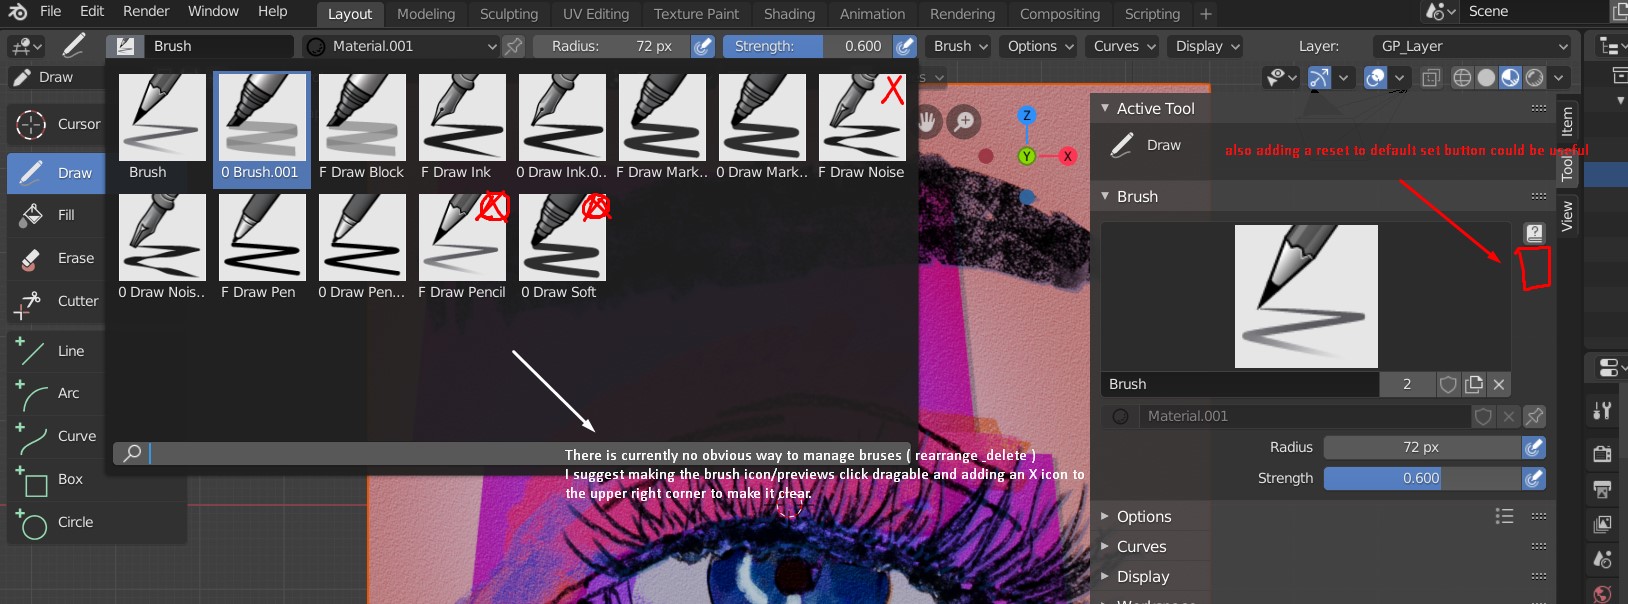Open the object visibility and selectability dropdown
This screenshot has height=604, width=1628.
click(1281, 77)
